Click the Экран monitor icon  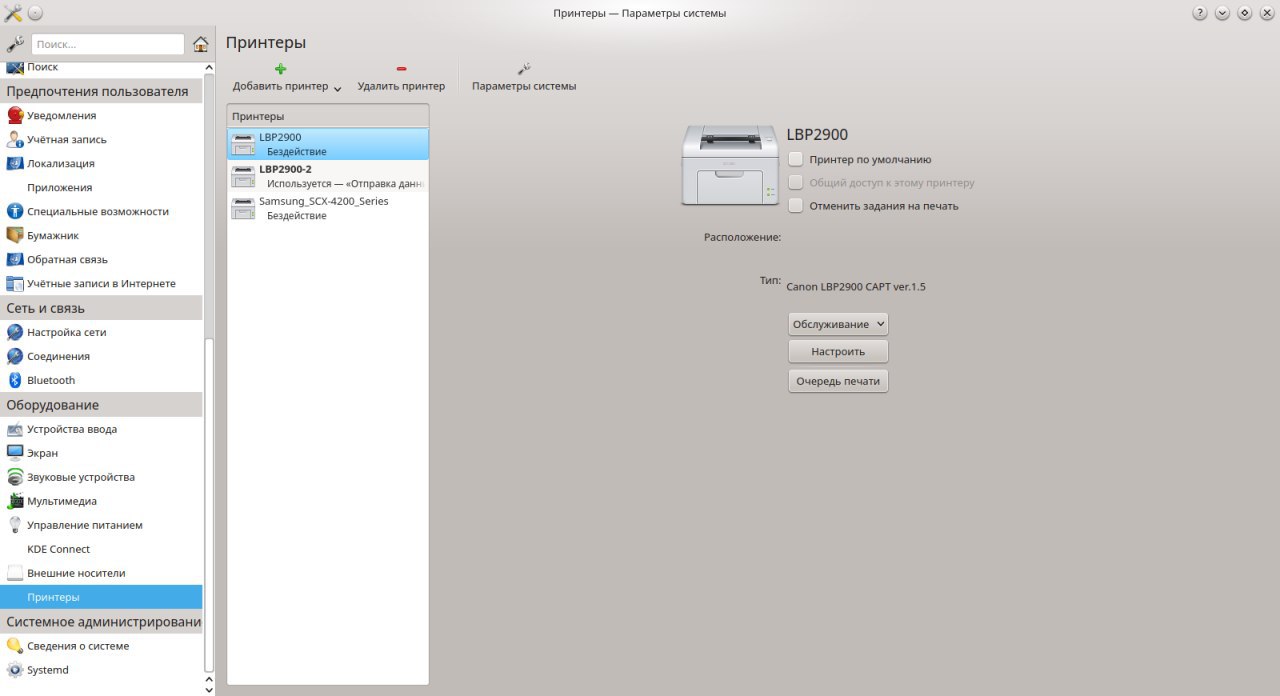coord(15,453)
